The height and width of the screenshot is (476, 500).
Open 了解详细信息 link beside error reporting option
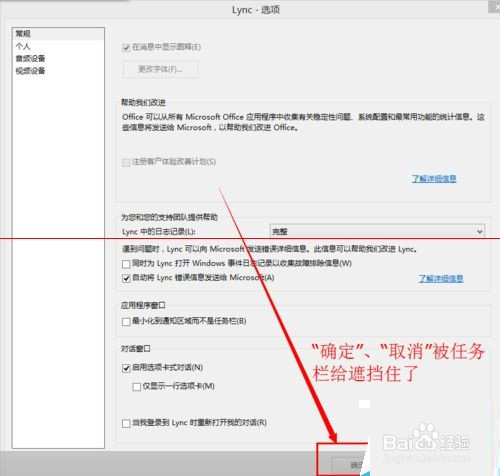coord(441,278)
